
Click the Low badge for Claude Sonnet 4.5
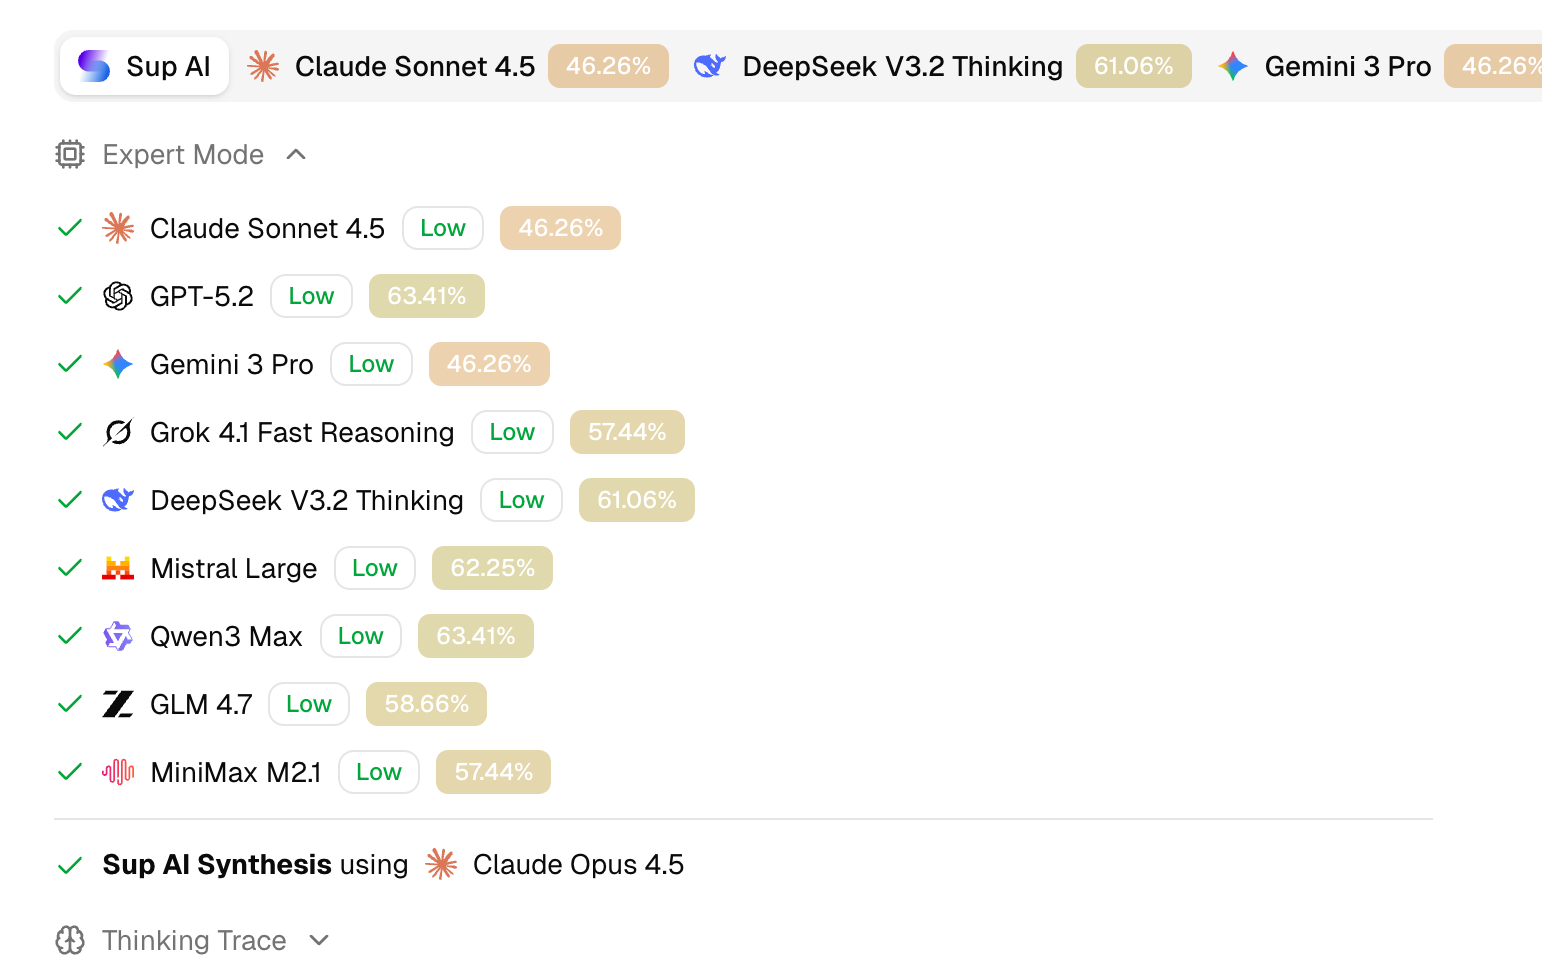tap(443, 228)
